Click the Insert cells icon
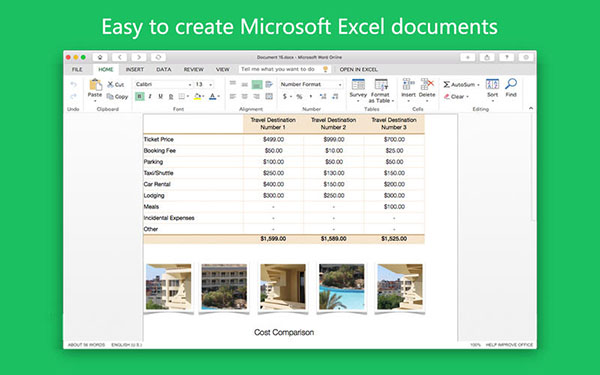Screen dimensions: 600x375 [408, 84]
